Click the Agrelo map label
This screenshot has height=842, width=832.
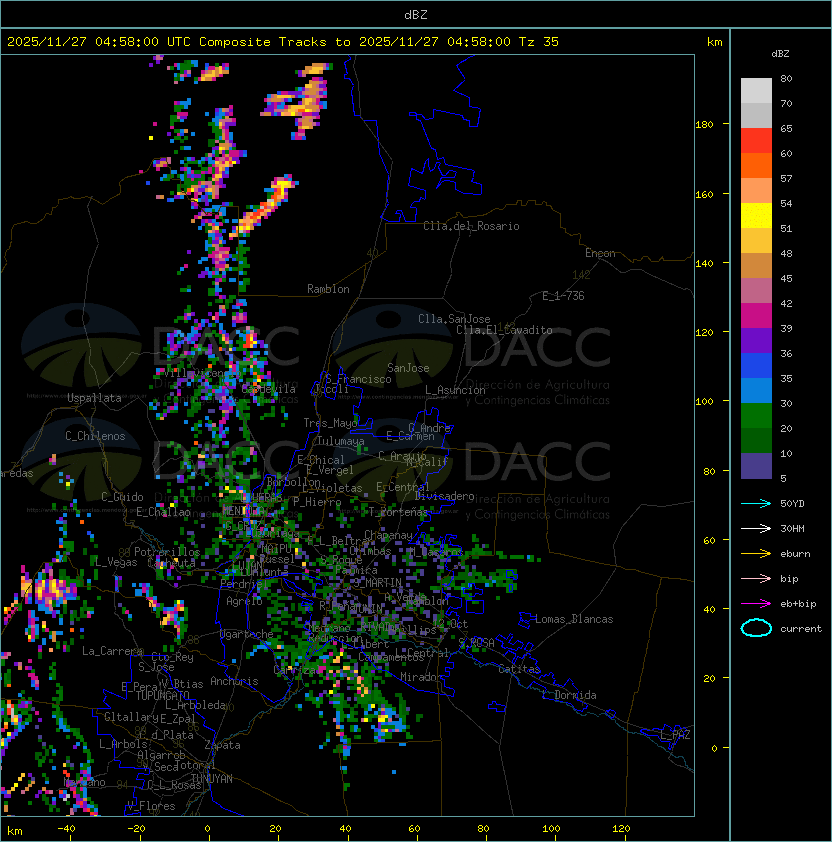click(244, 601)
